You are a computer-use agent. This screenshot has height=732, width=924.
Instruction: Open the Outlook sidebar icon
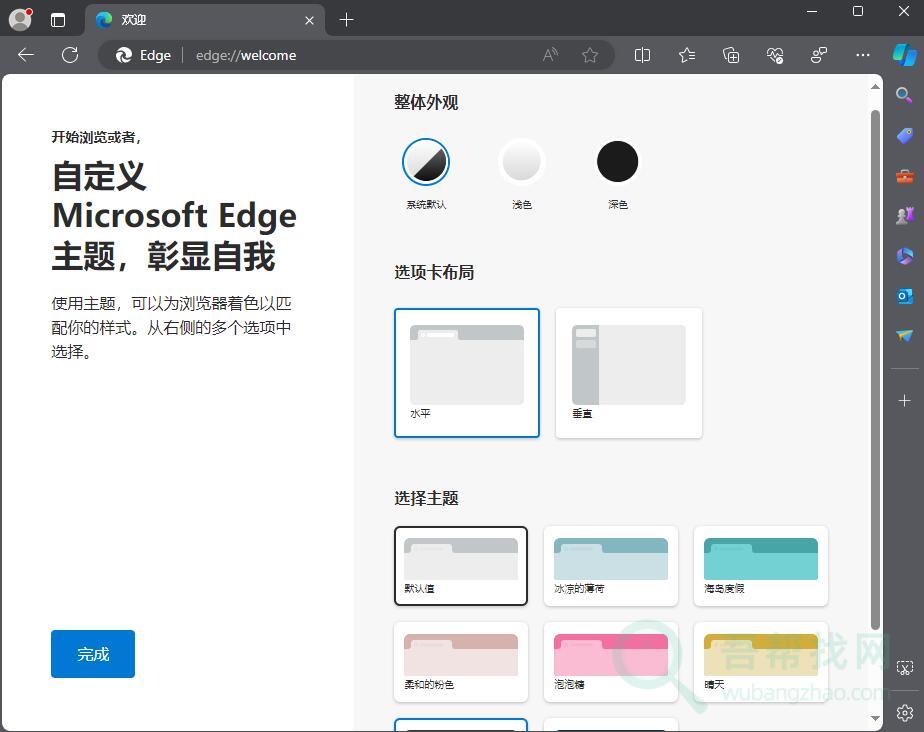904,296
